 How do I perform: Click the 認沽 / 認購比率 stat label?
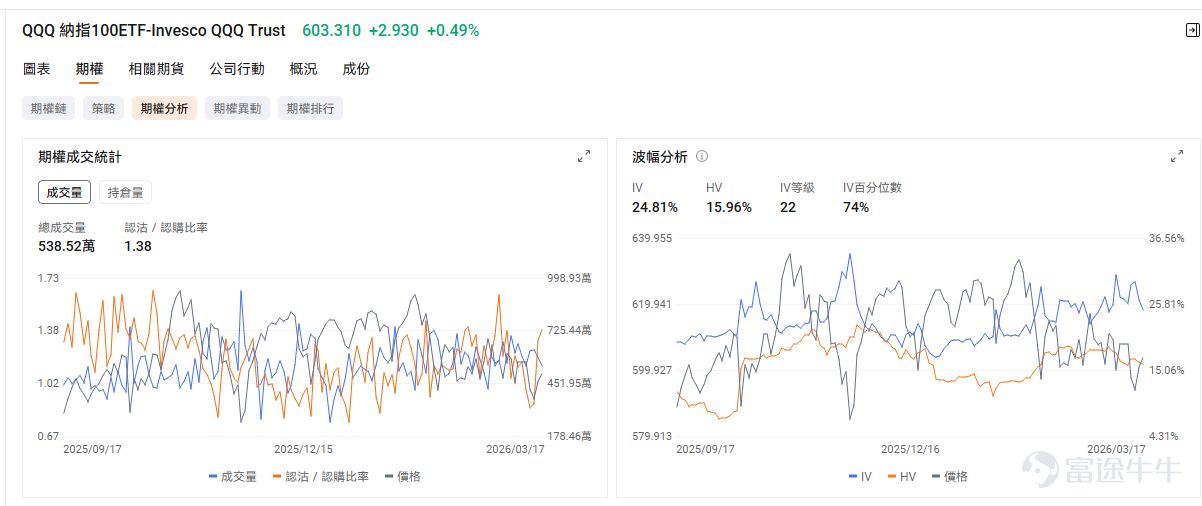pyautogui.click(x=166, y=227)
